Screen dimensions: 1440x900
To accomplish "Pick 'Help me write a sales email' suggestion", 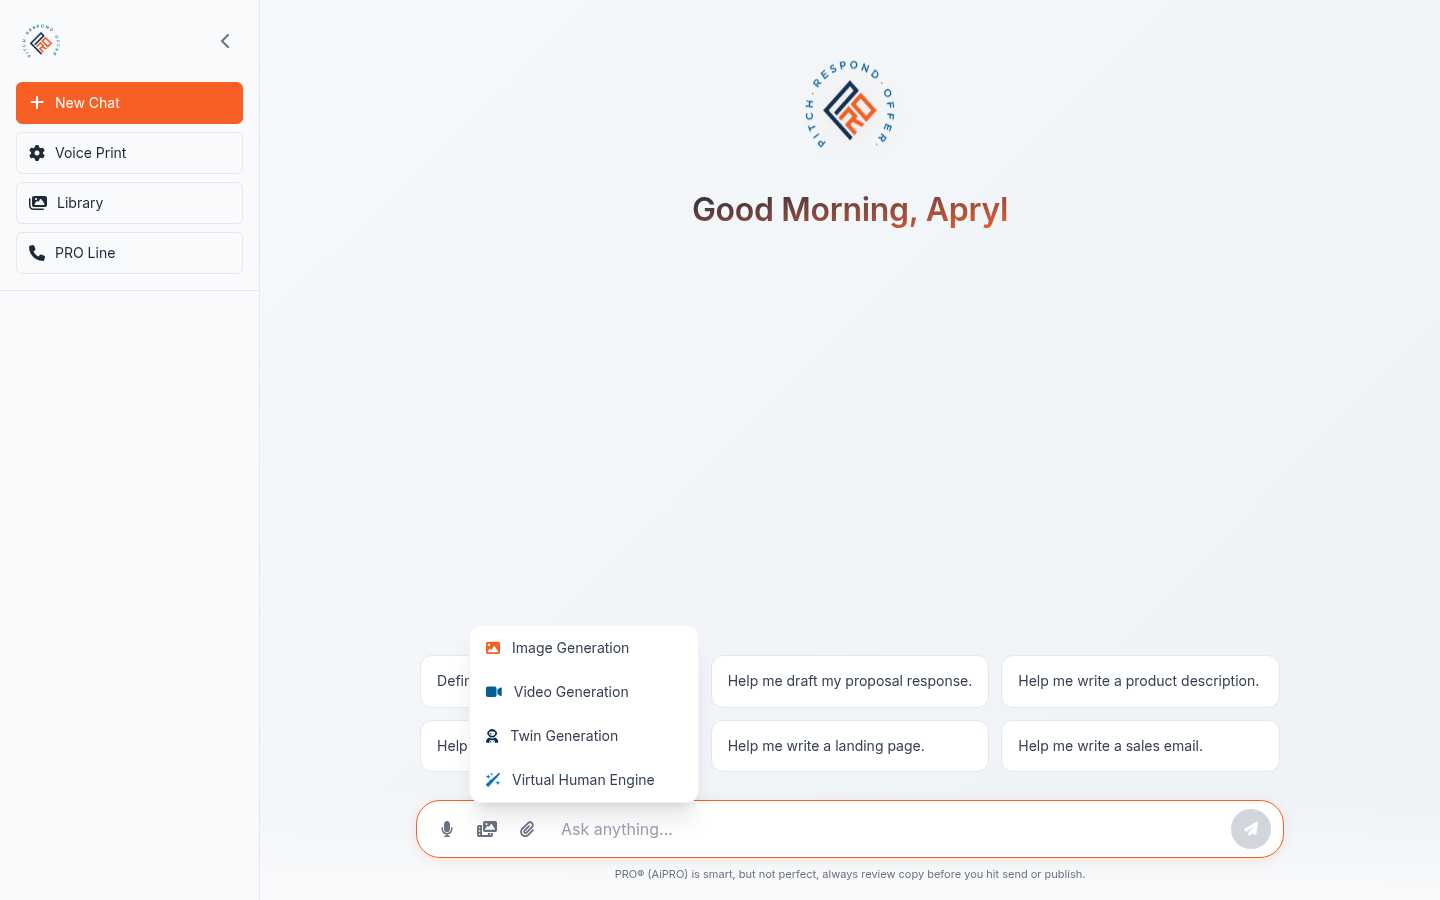I will [1140, 746].
